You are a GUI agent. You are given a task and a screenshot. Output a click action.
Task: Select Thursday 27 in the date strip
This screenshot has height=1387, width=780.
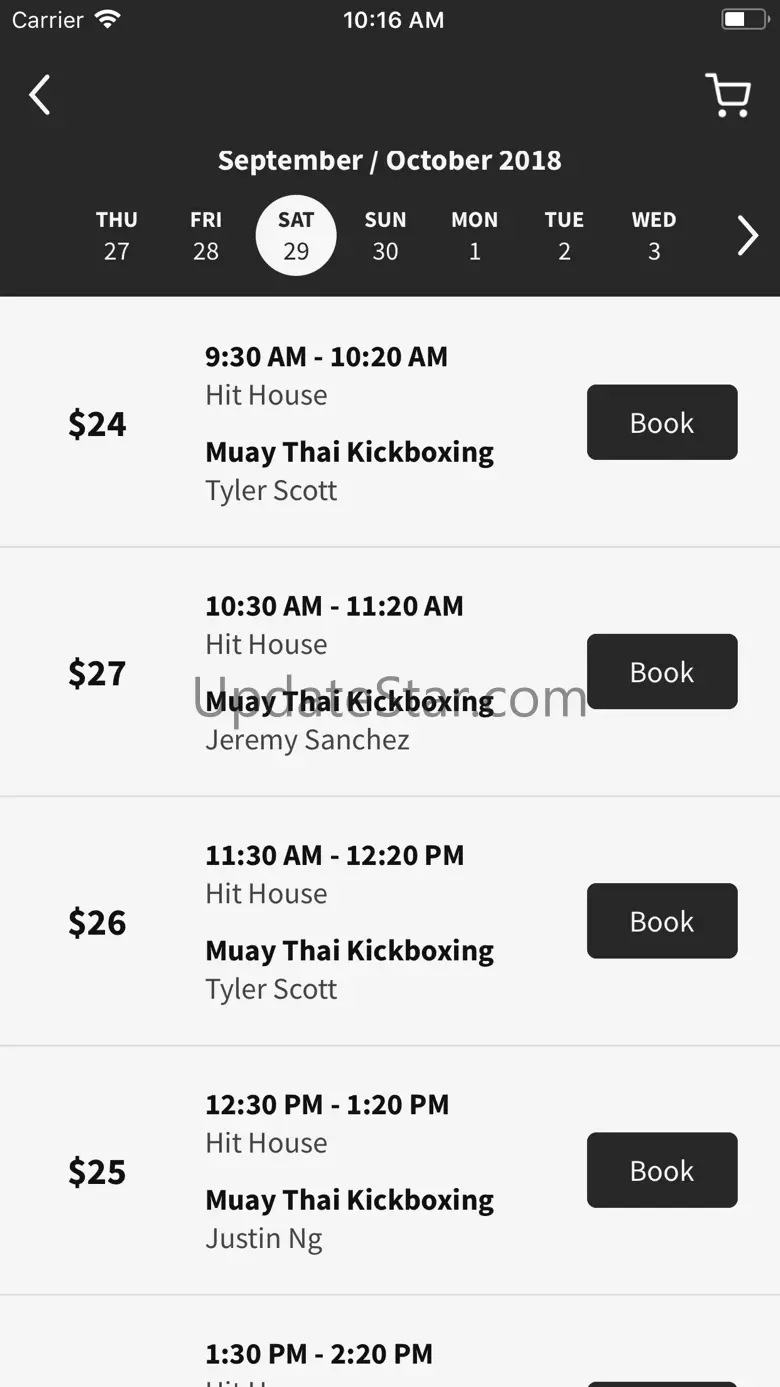point(117,236)
